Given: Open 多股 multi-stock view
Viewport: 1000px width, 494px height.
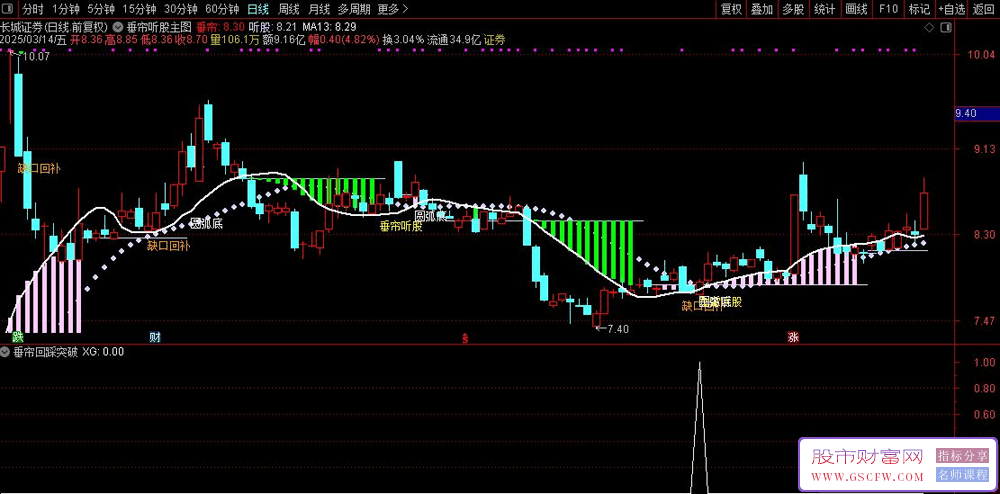Looking at the screenshot, I should pyautogui.click(x=793, y=9).
